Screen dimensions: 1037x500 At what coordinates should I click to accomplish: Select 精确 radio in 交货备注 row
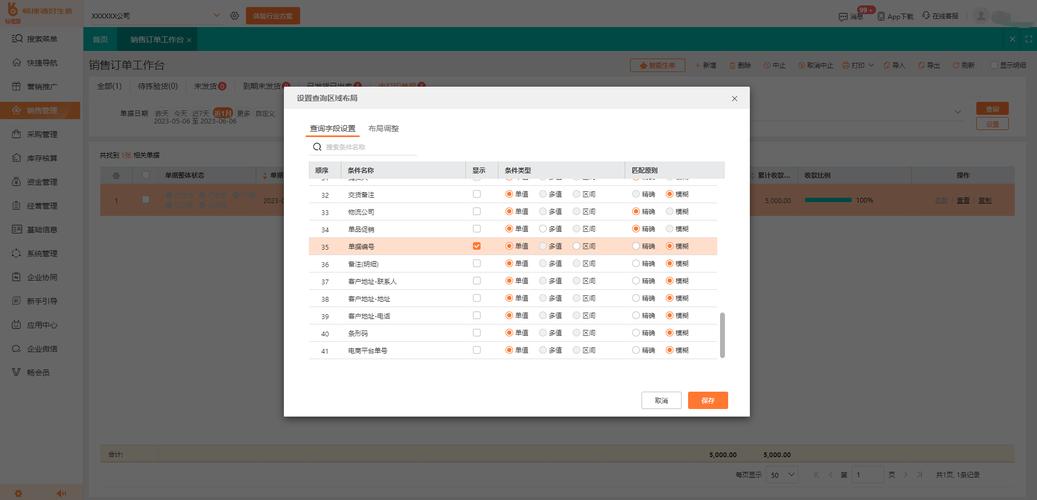[x=636, y=194]
